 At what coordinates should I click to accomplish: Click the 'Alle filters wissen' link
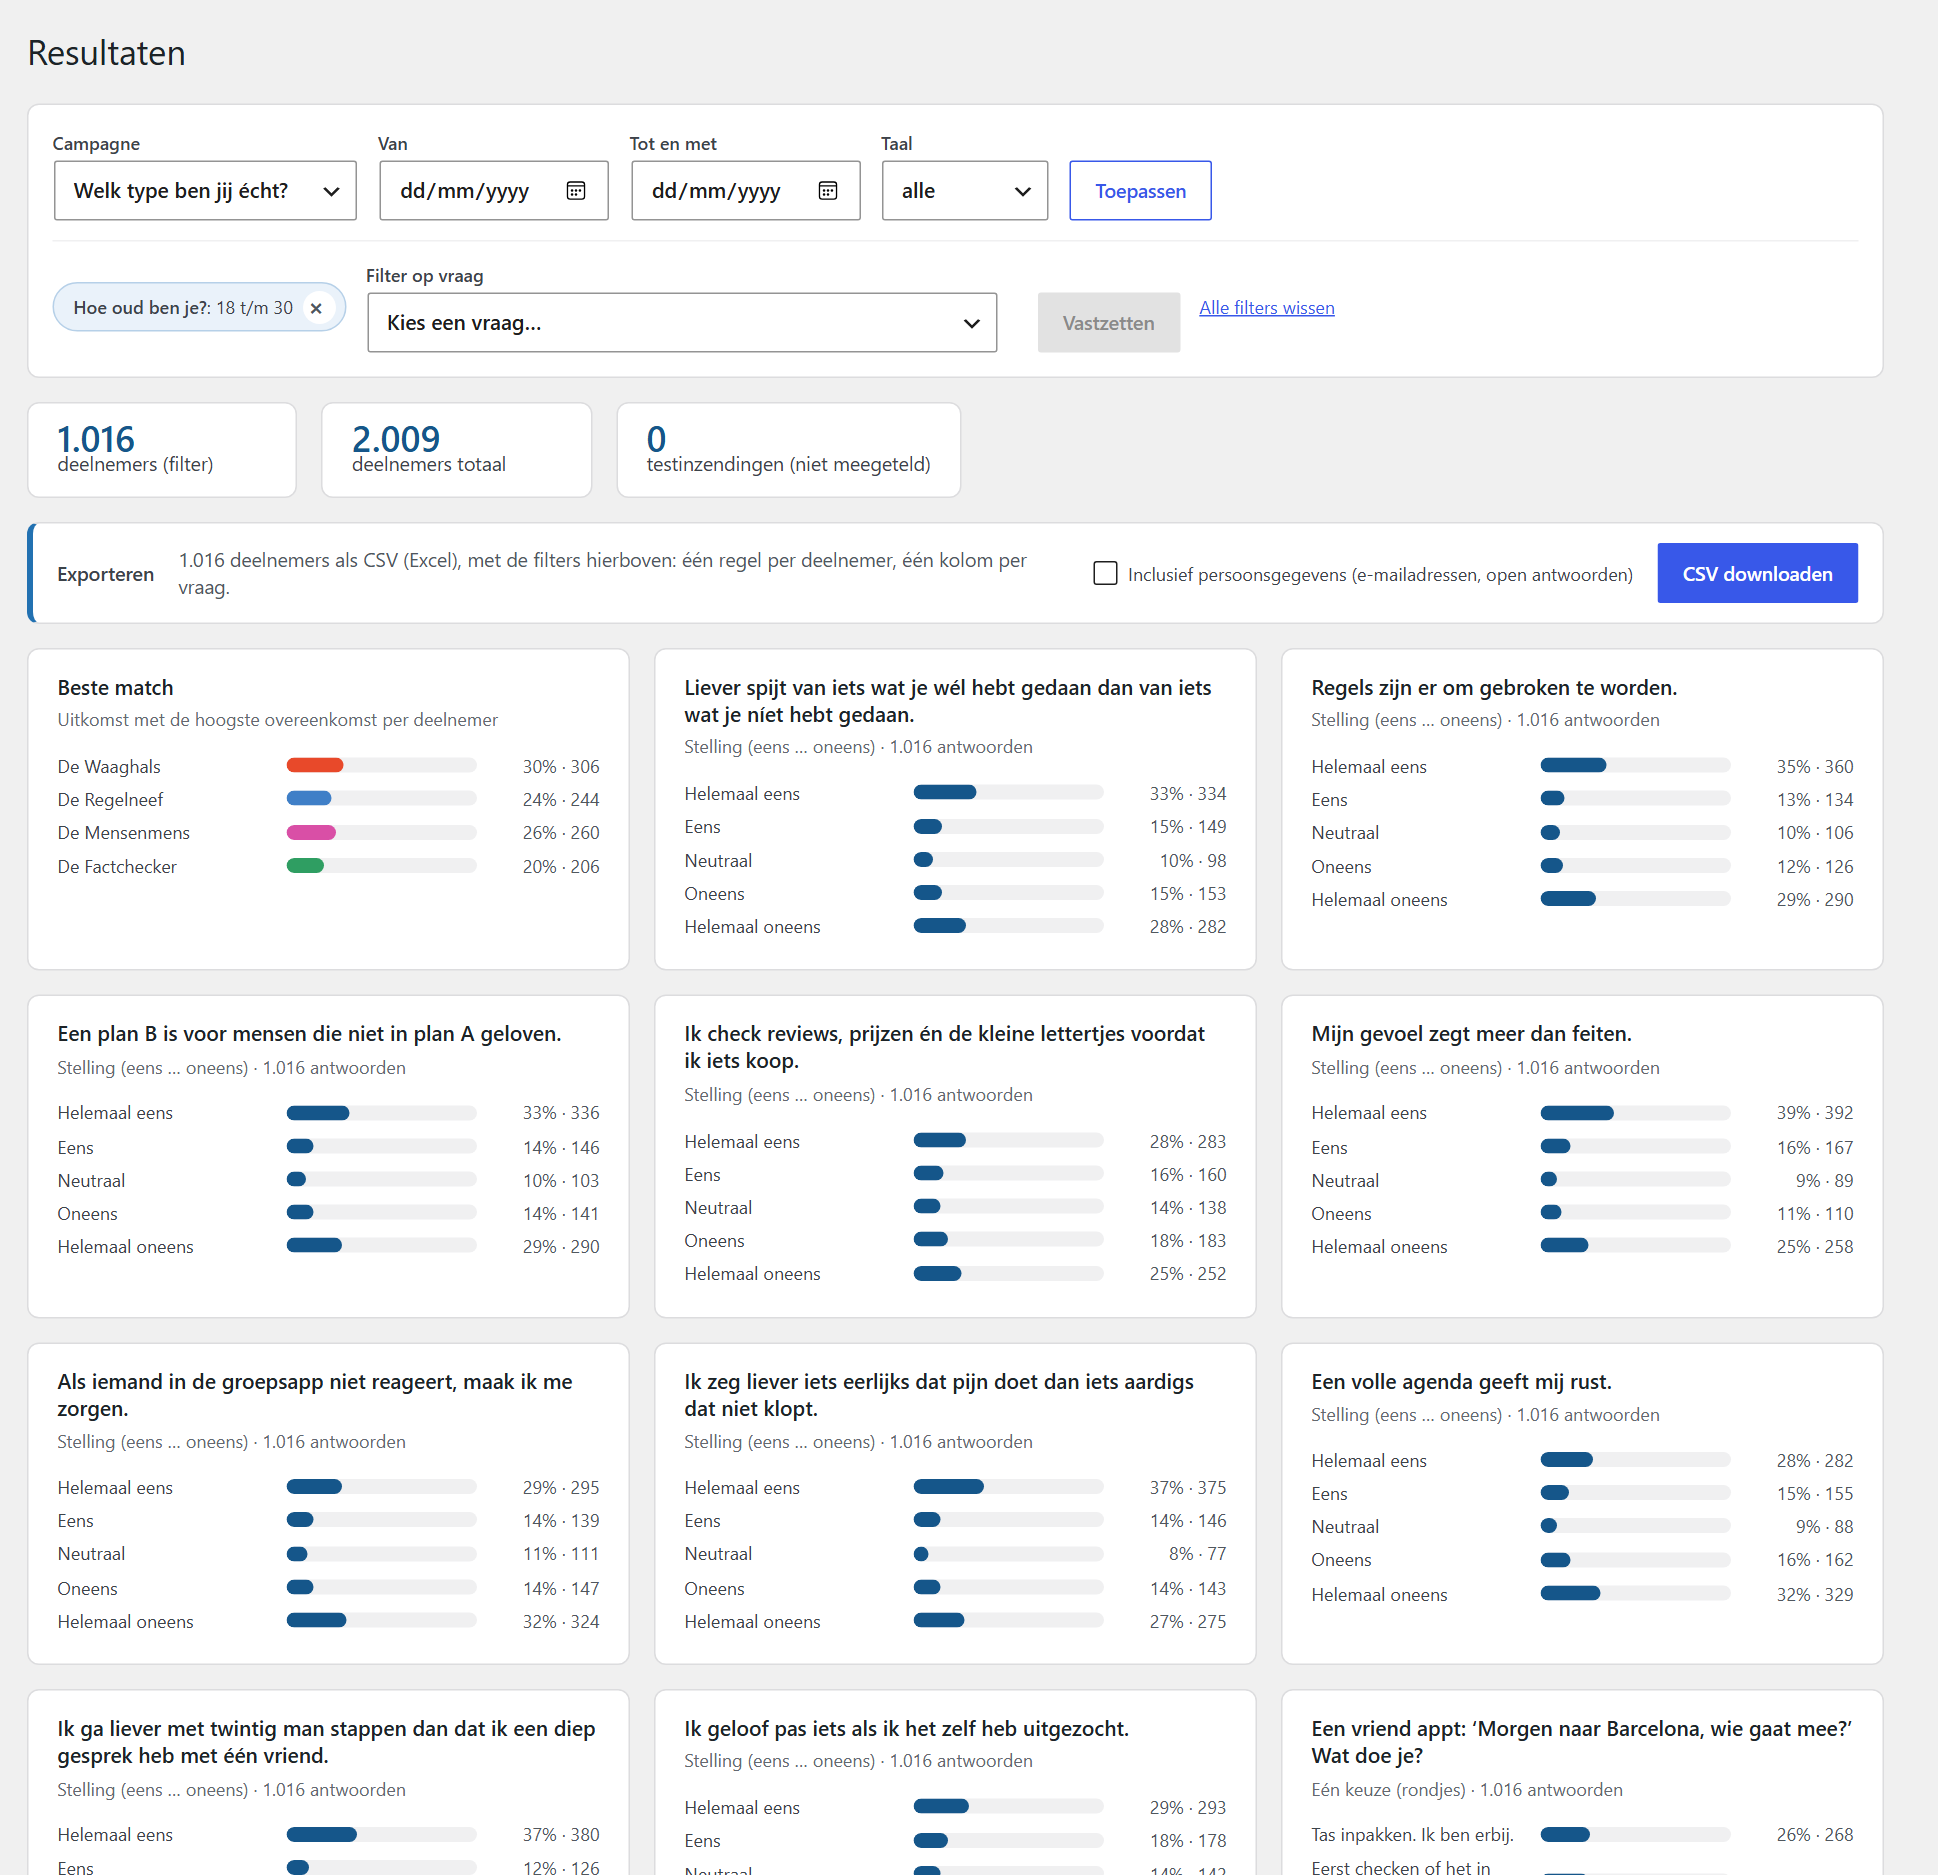(x=1266, y=307)
